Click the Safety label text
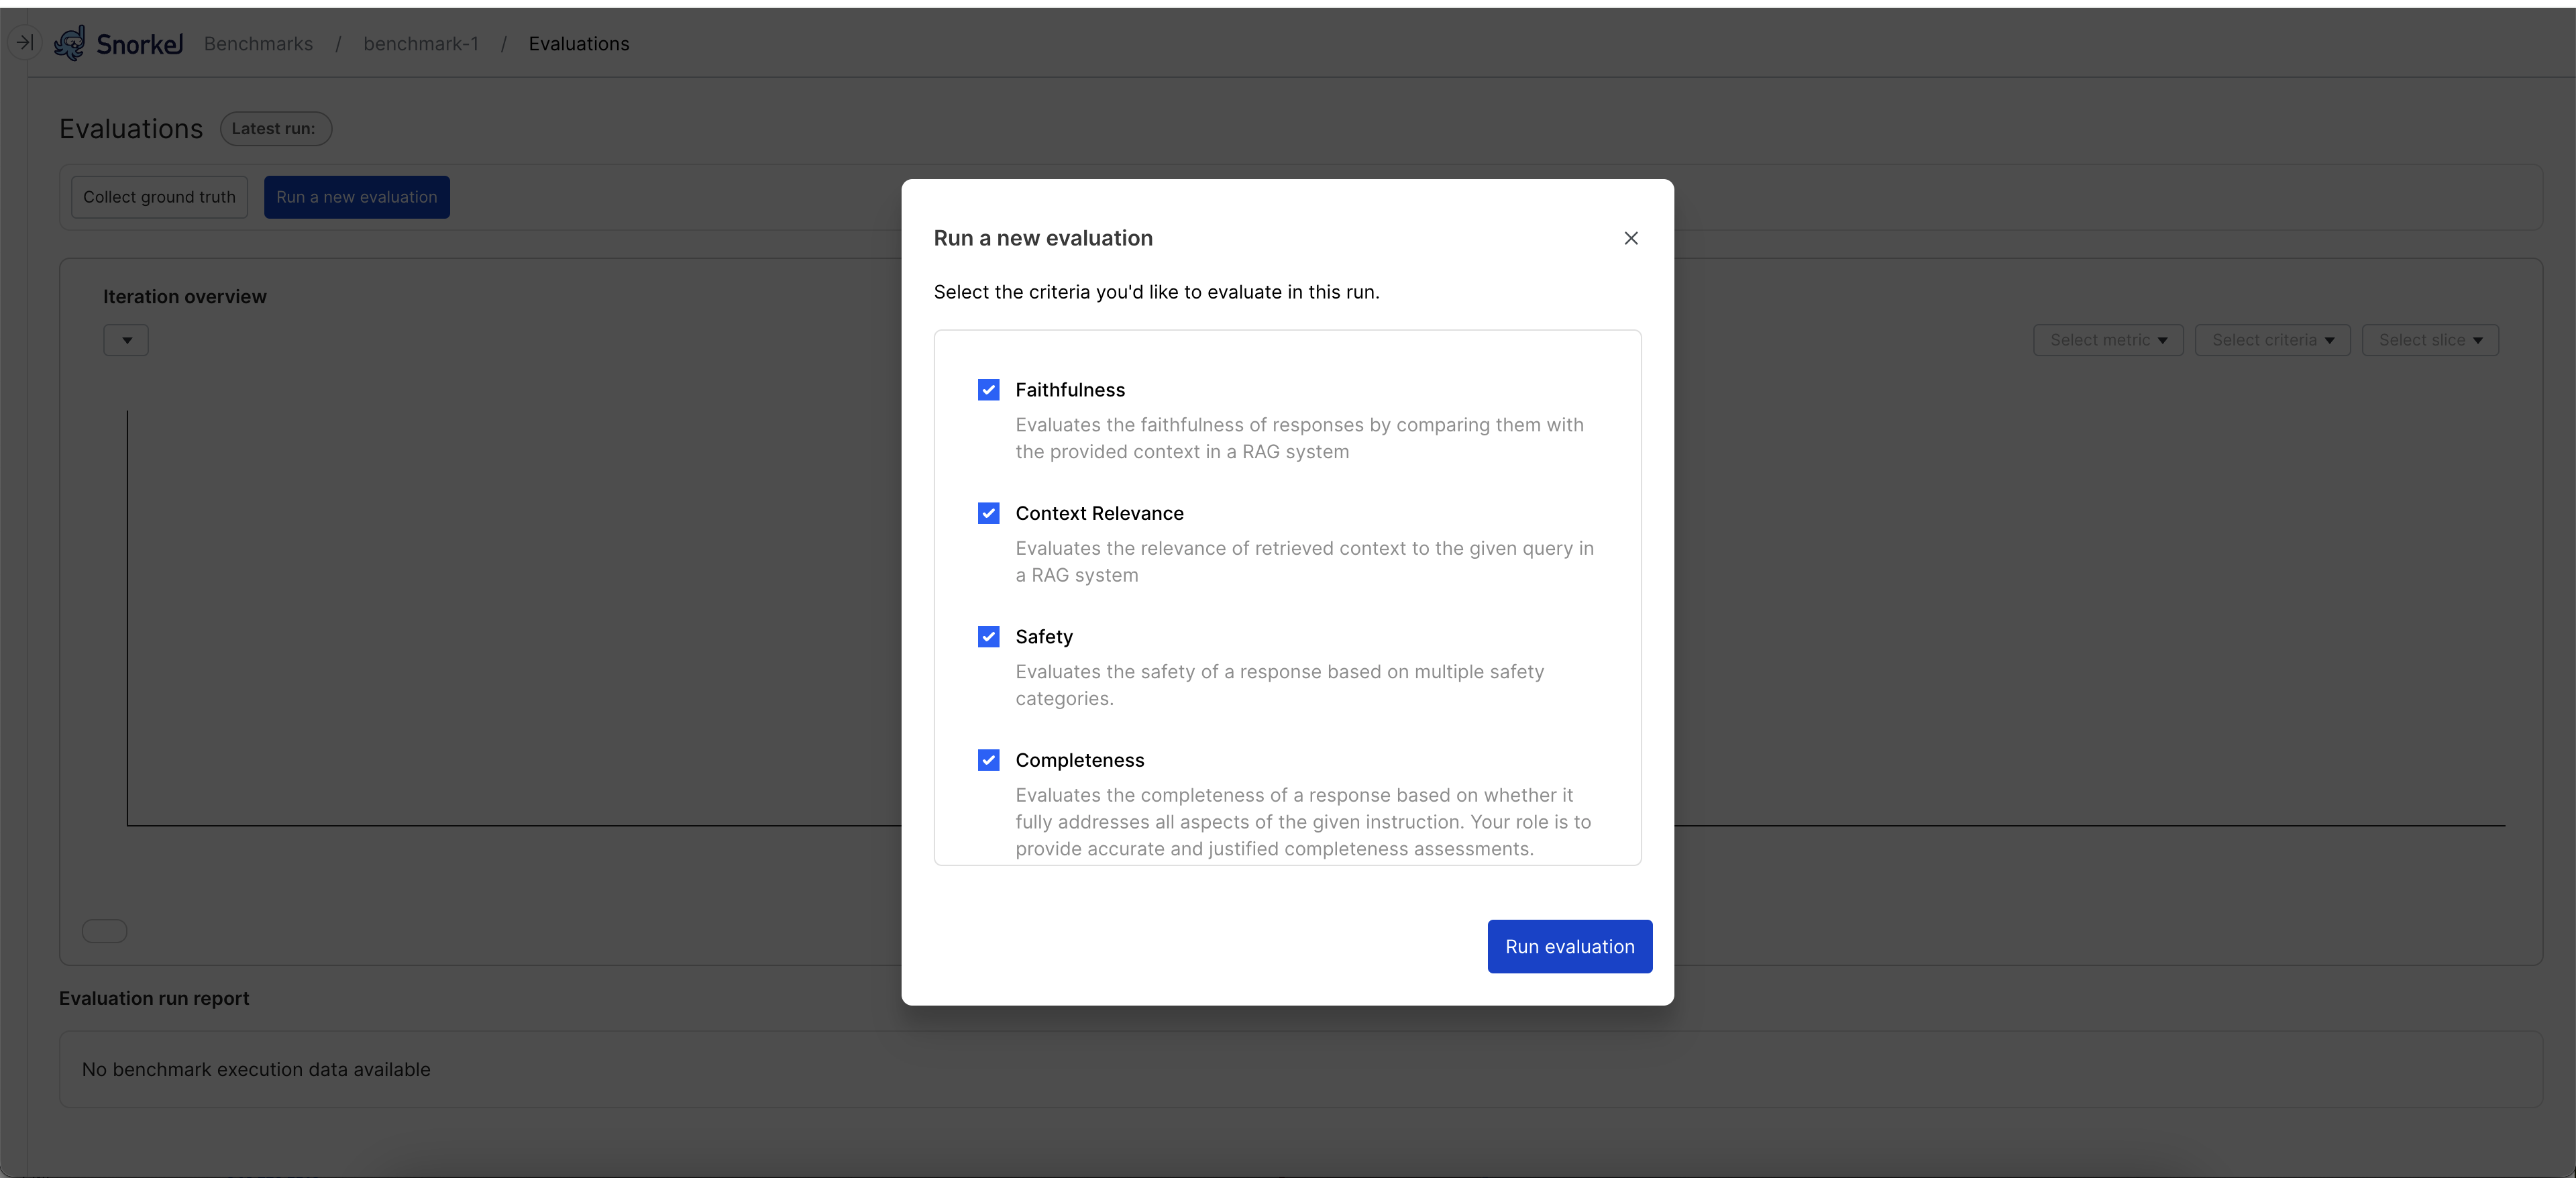 pyautogui.click(x=1044, y=637)
